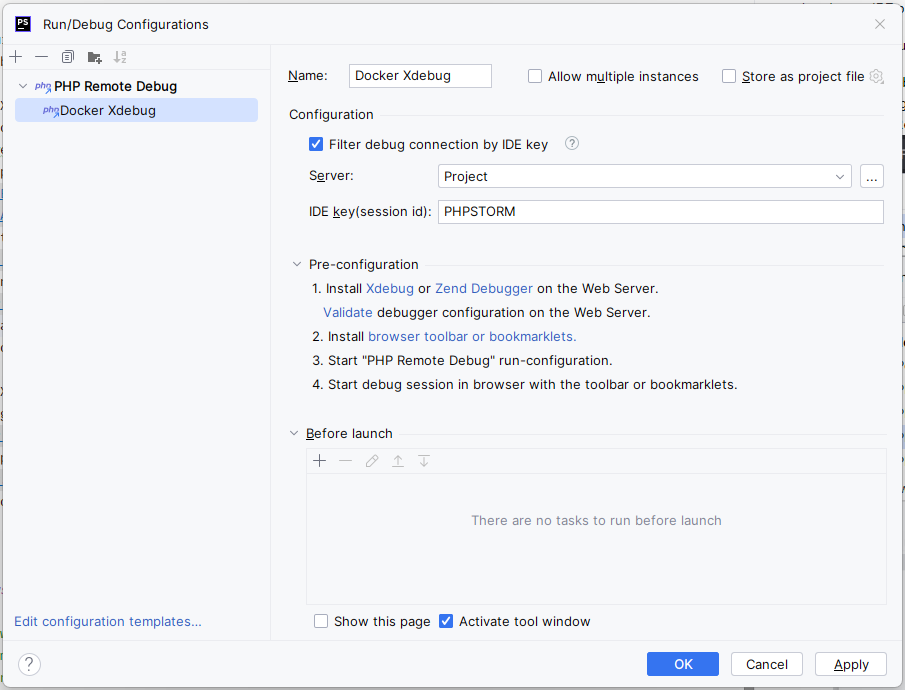This screenshot has width=905, height=690.
Task: Open Store as project file settings gear
Action: pos(876,76)
